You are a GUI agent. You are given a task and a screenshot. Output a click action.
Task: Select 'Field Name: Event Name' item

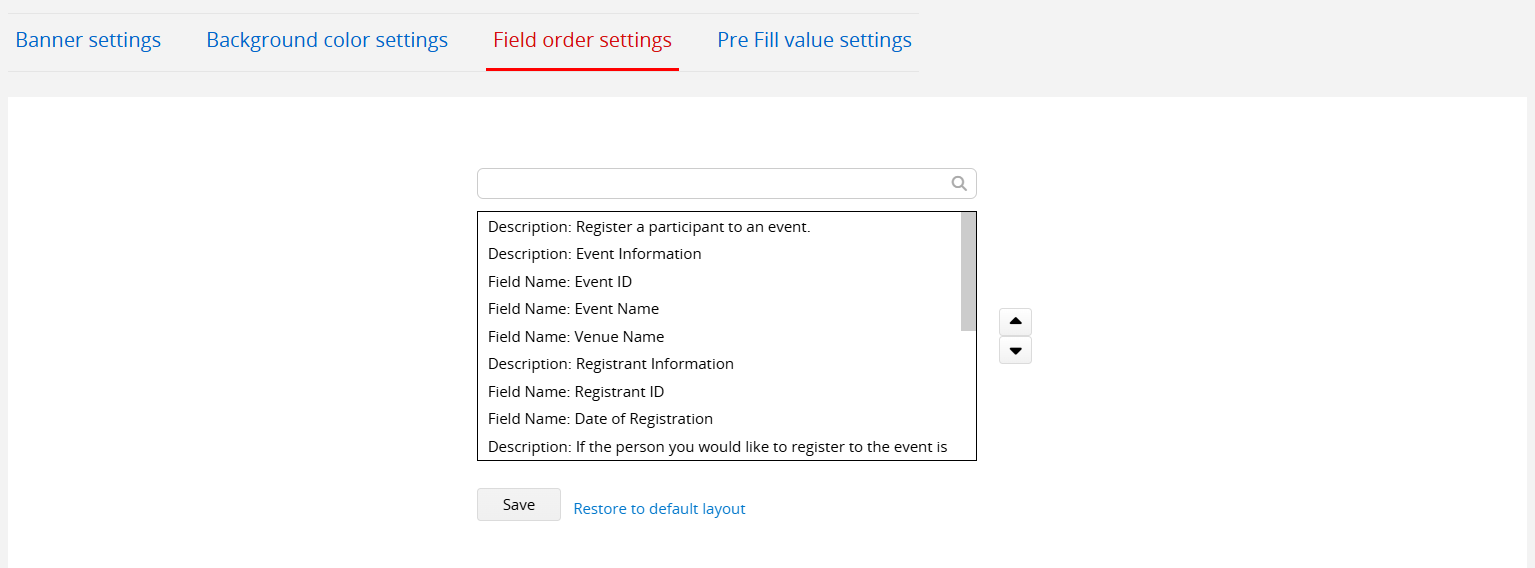click(x=719, y=309)
